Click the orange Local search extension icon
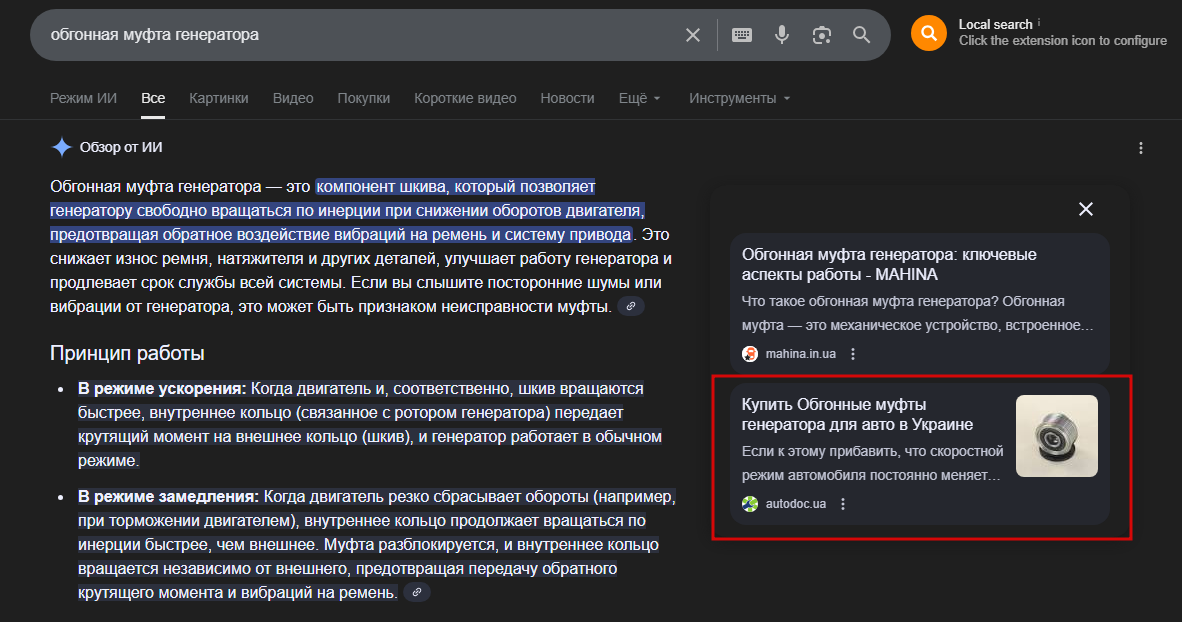 929,33
